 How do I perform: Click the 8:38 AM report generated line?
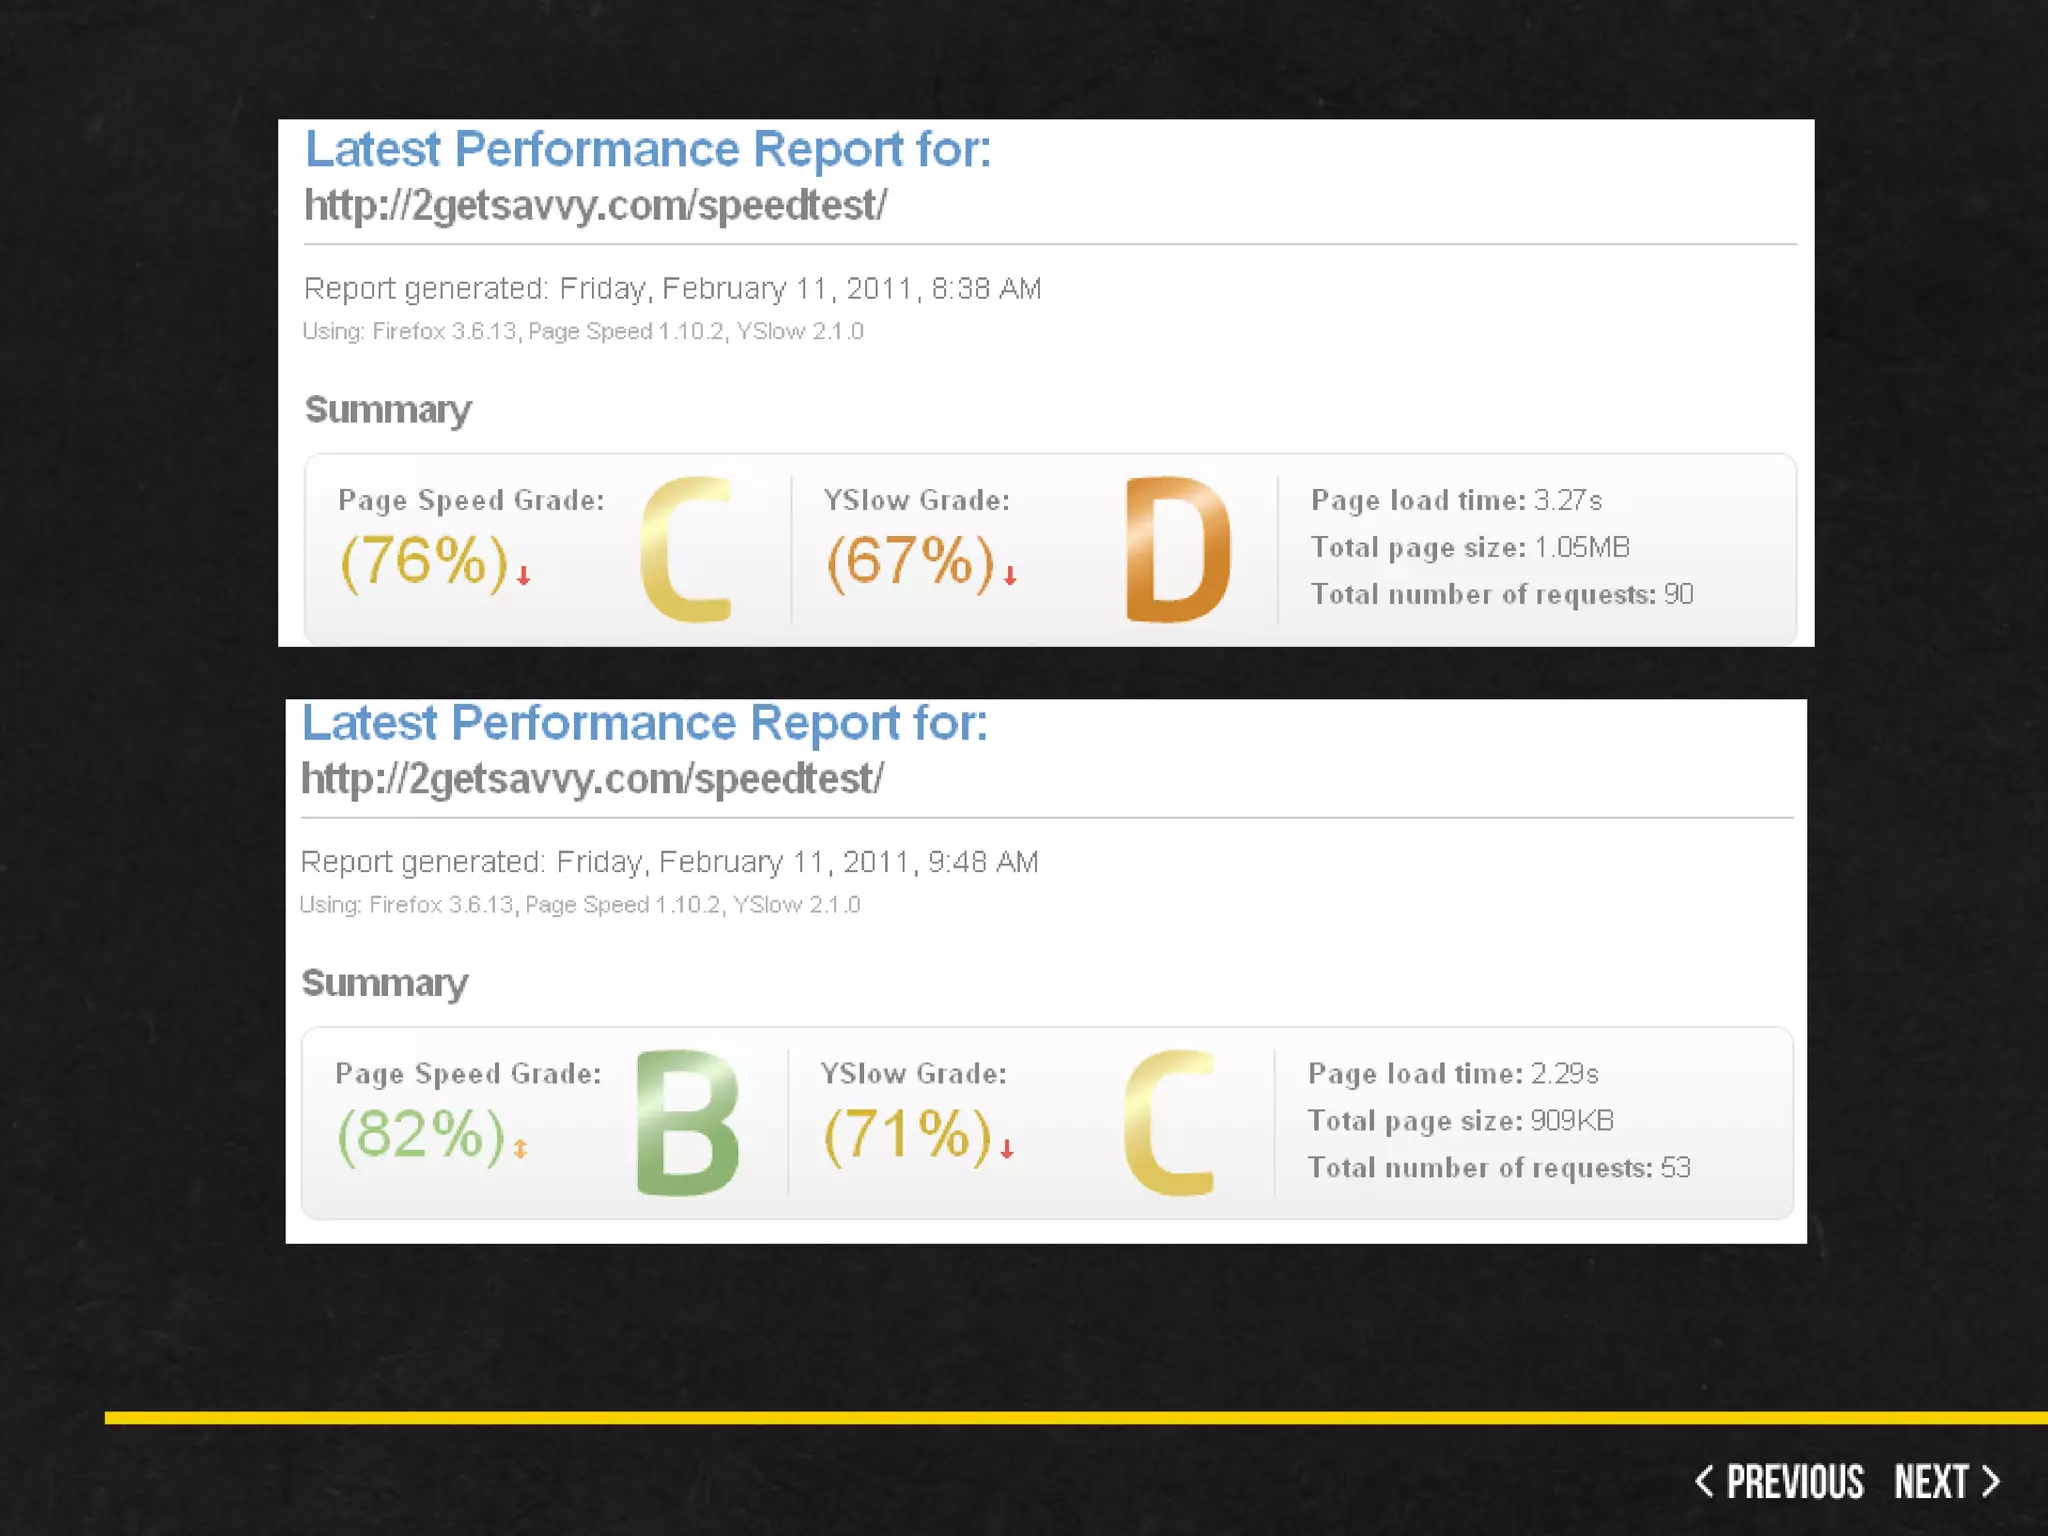(x=672, y=289)
